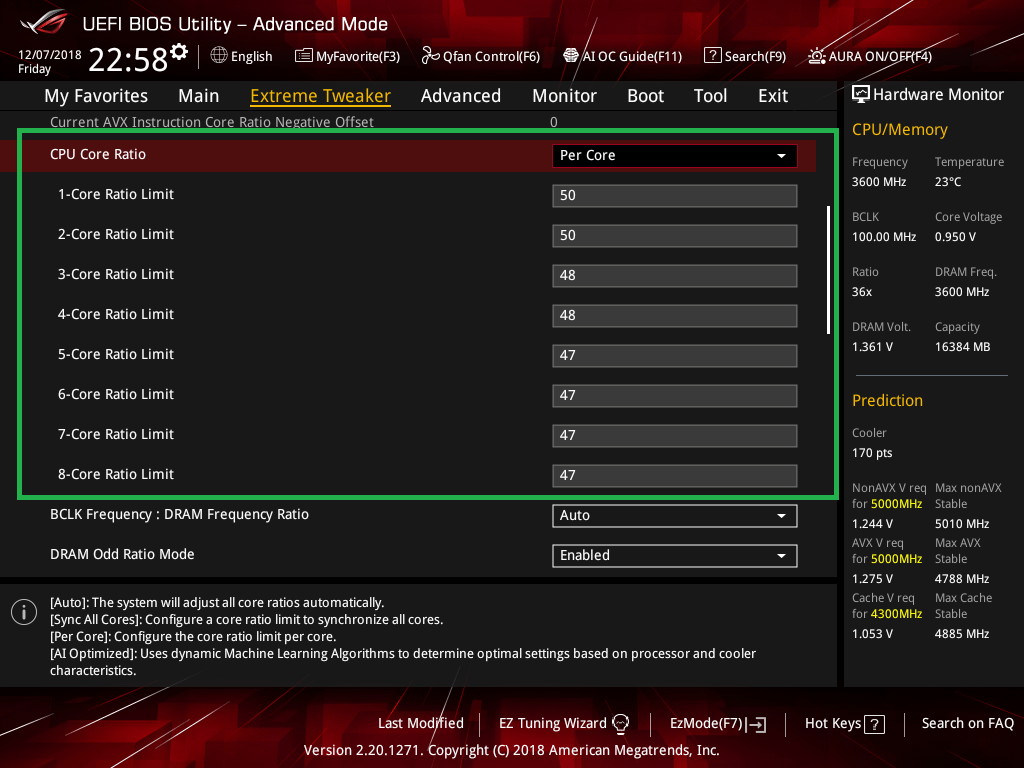
Task: Click 1-Core Ratio Limit input field
Action: click(675, 195)
